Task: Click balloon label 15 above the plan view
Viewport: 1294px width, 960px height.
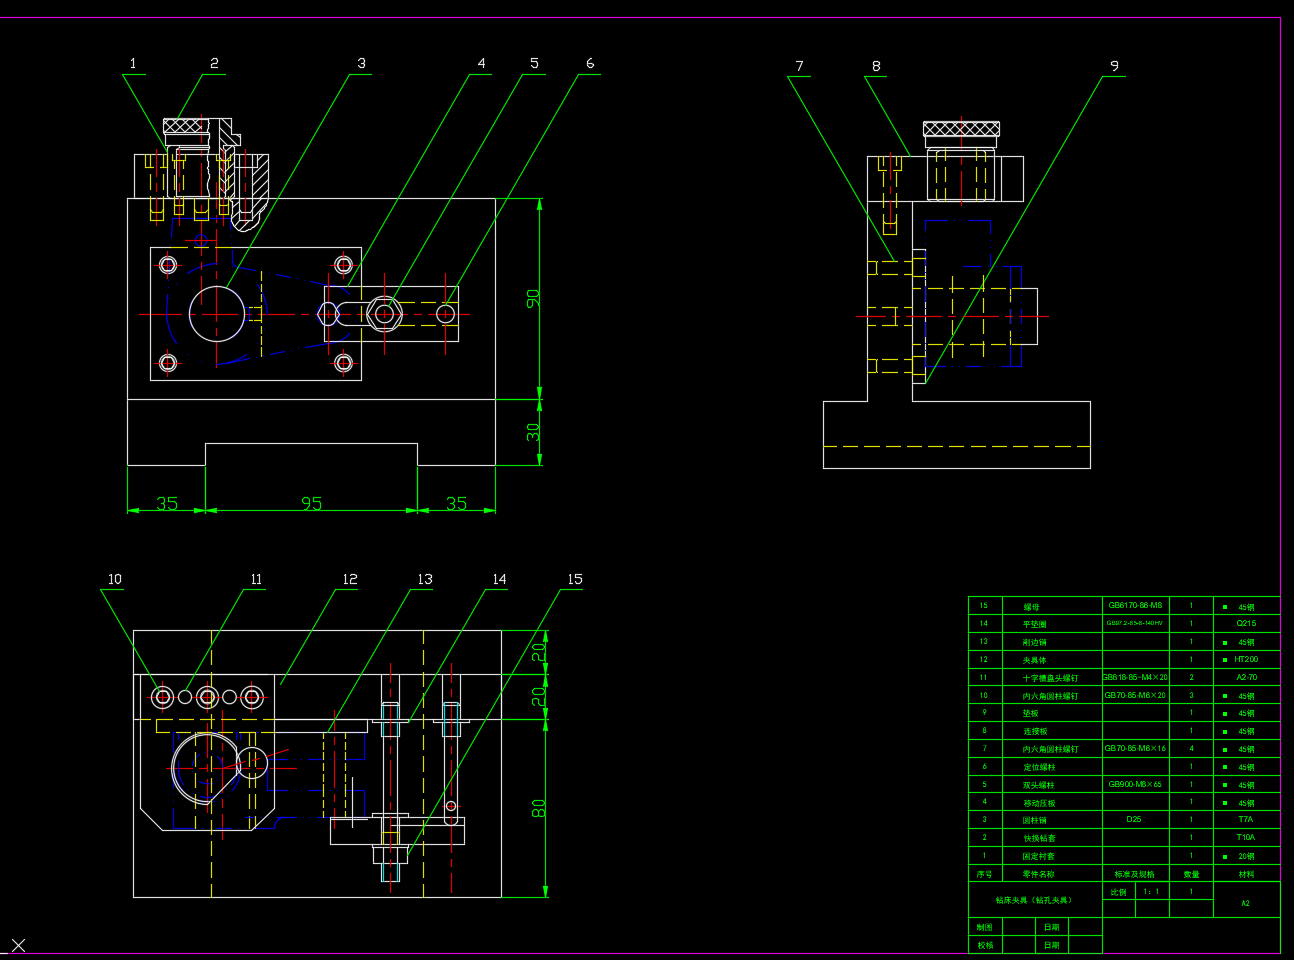Action: tap(575, 579)
